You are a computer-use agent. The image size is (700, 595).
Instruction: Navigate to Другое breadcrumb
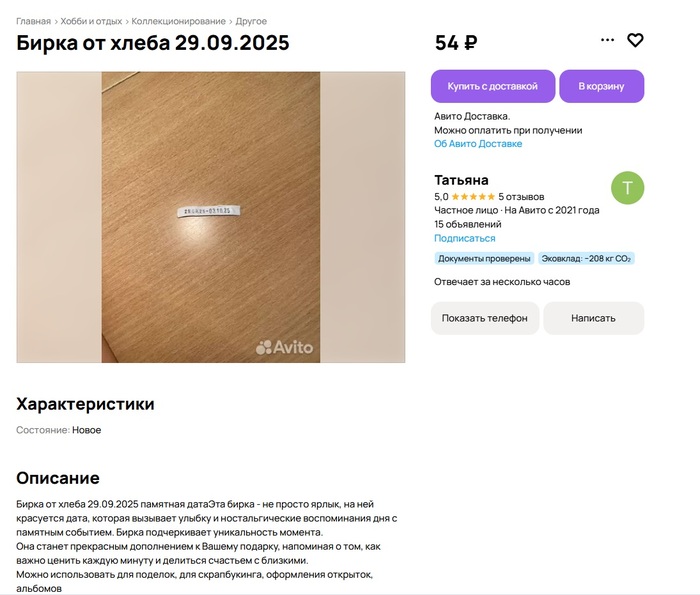point(251,21)
